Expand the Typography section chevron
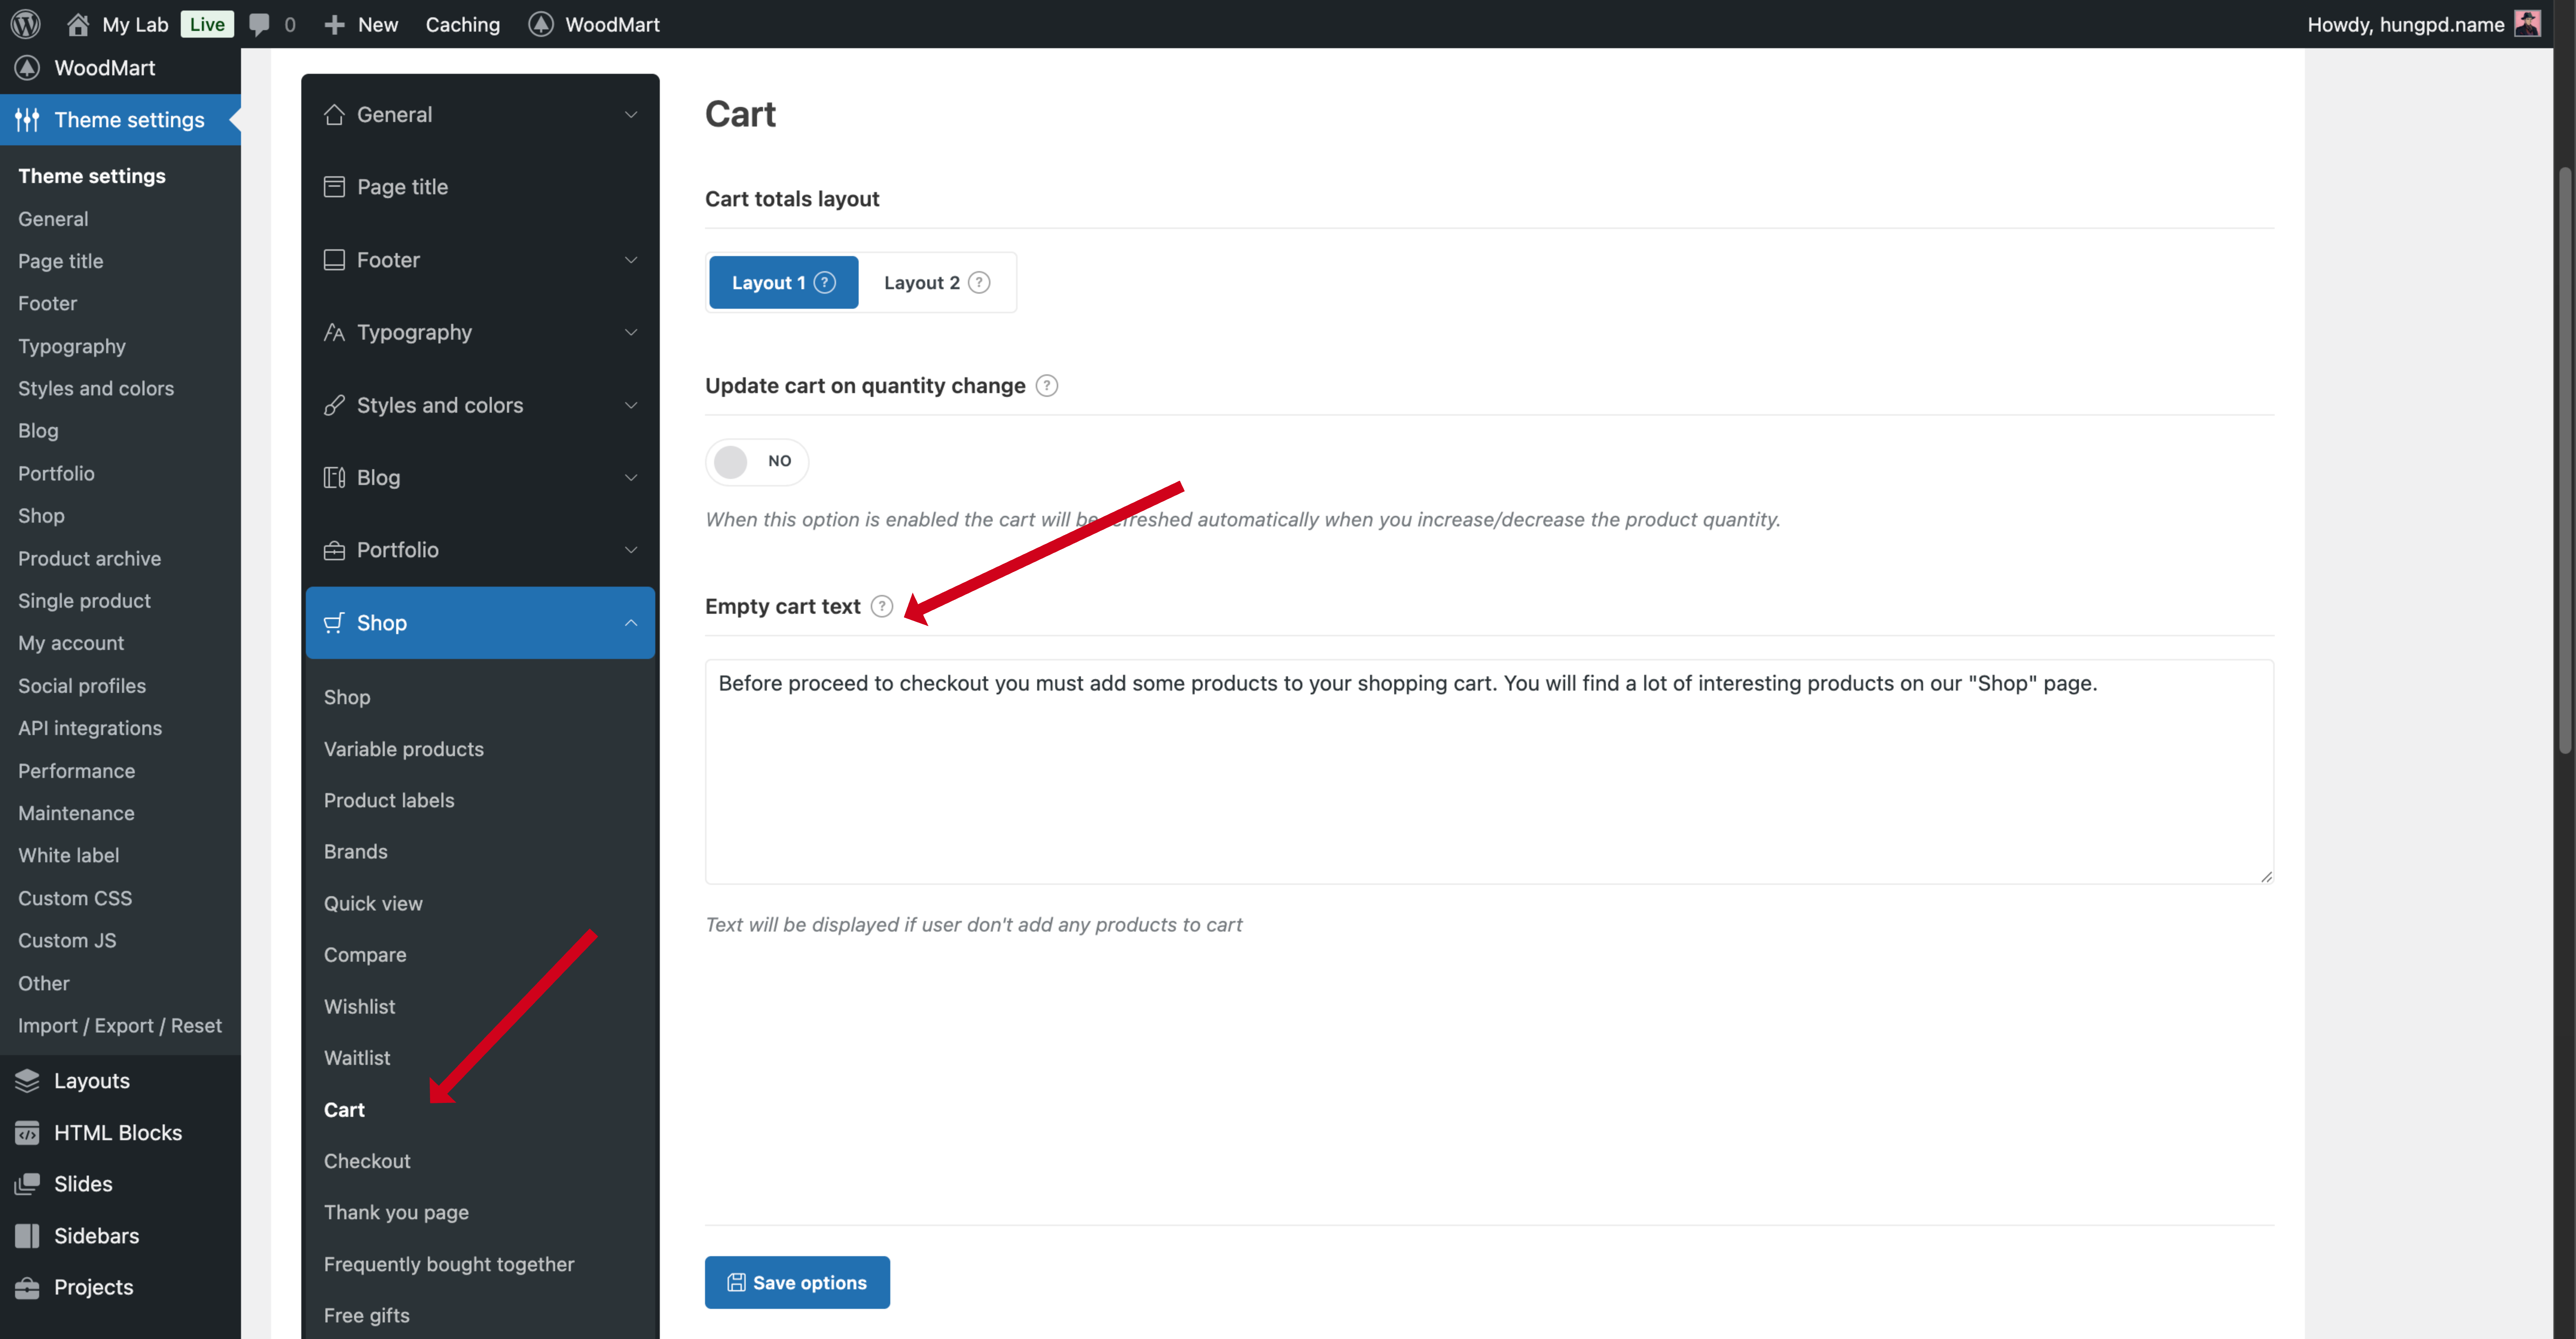 pos(631,333)
